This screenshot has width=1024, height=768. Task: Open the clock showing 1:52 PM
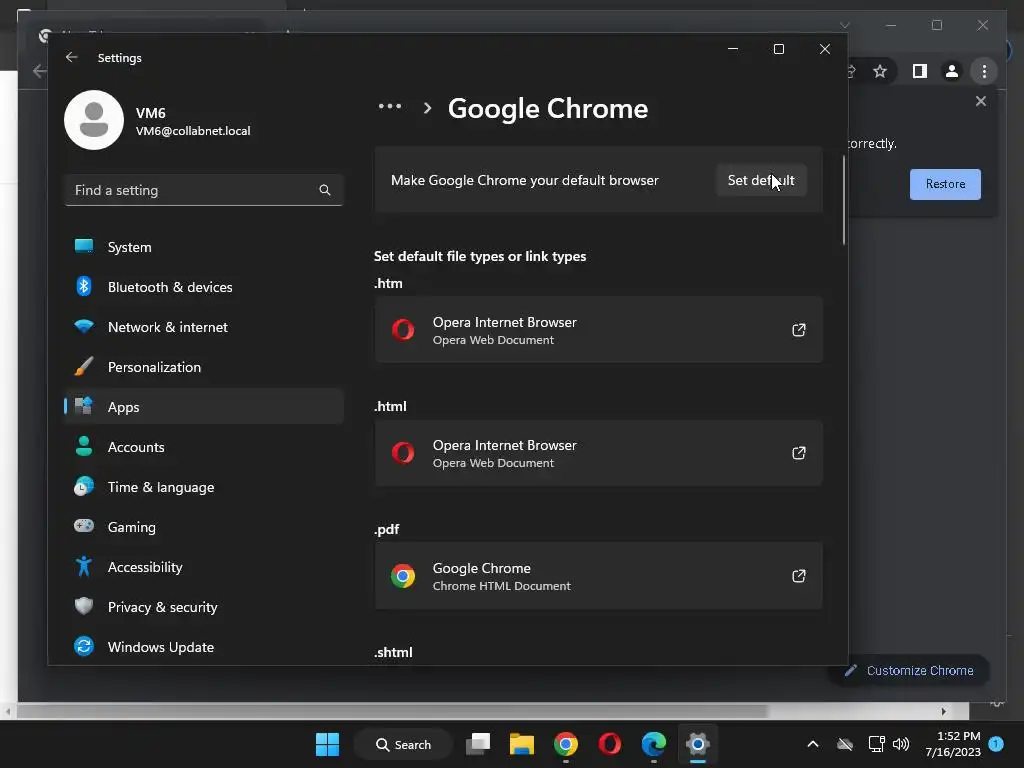pyautogui.click(x=953, y=744)
